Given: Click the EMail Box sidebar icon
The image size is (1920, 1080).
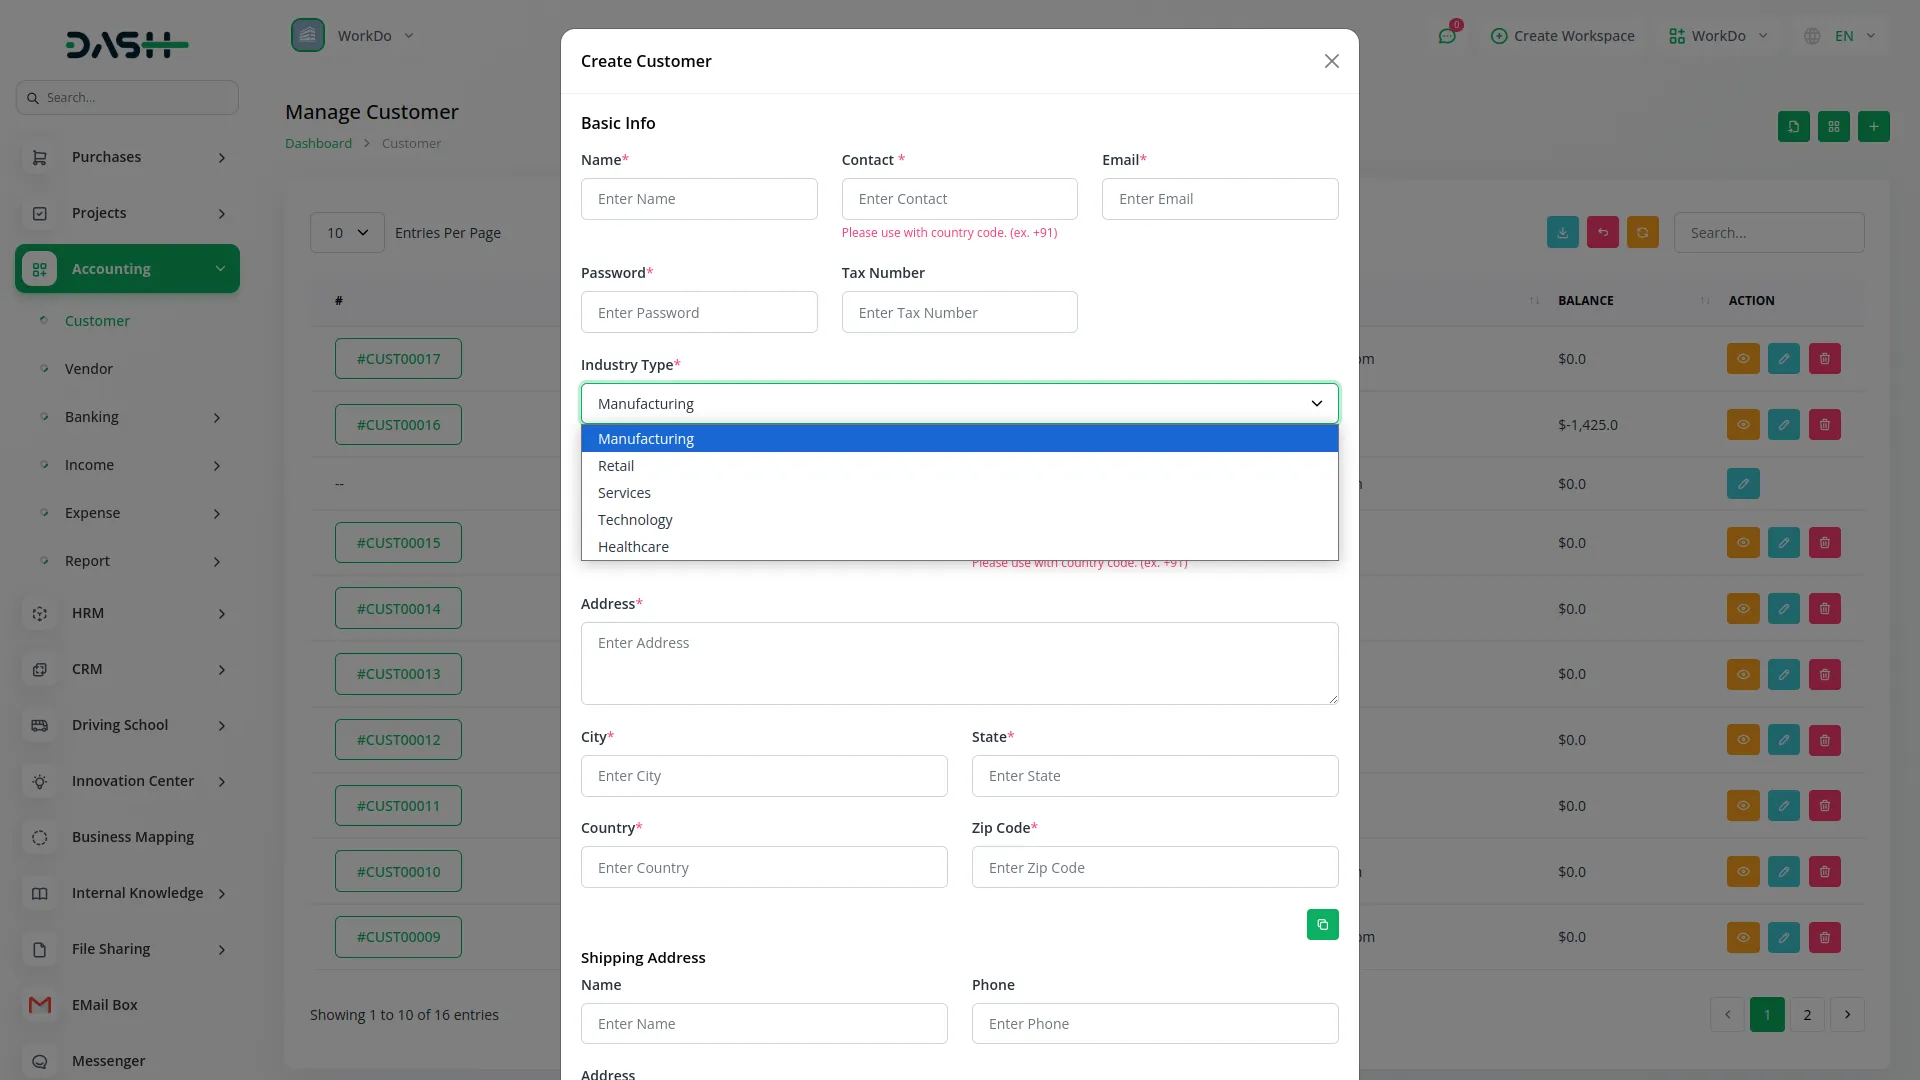Looking at the screenshot, I should [40, 1005].
